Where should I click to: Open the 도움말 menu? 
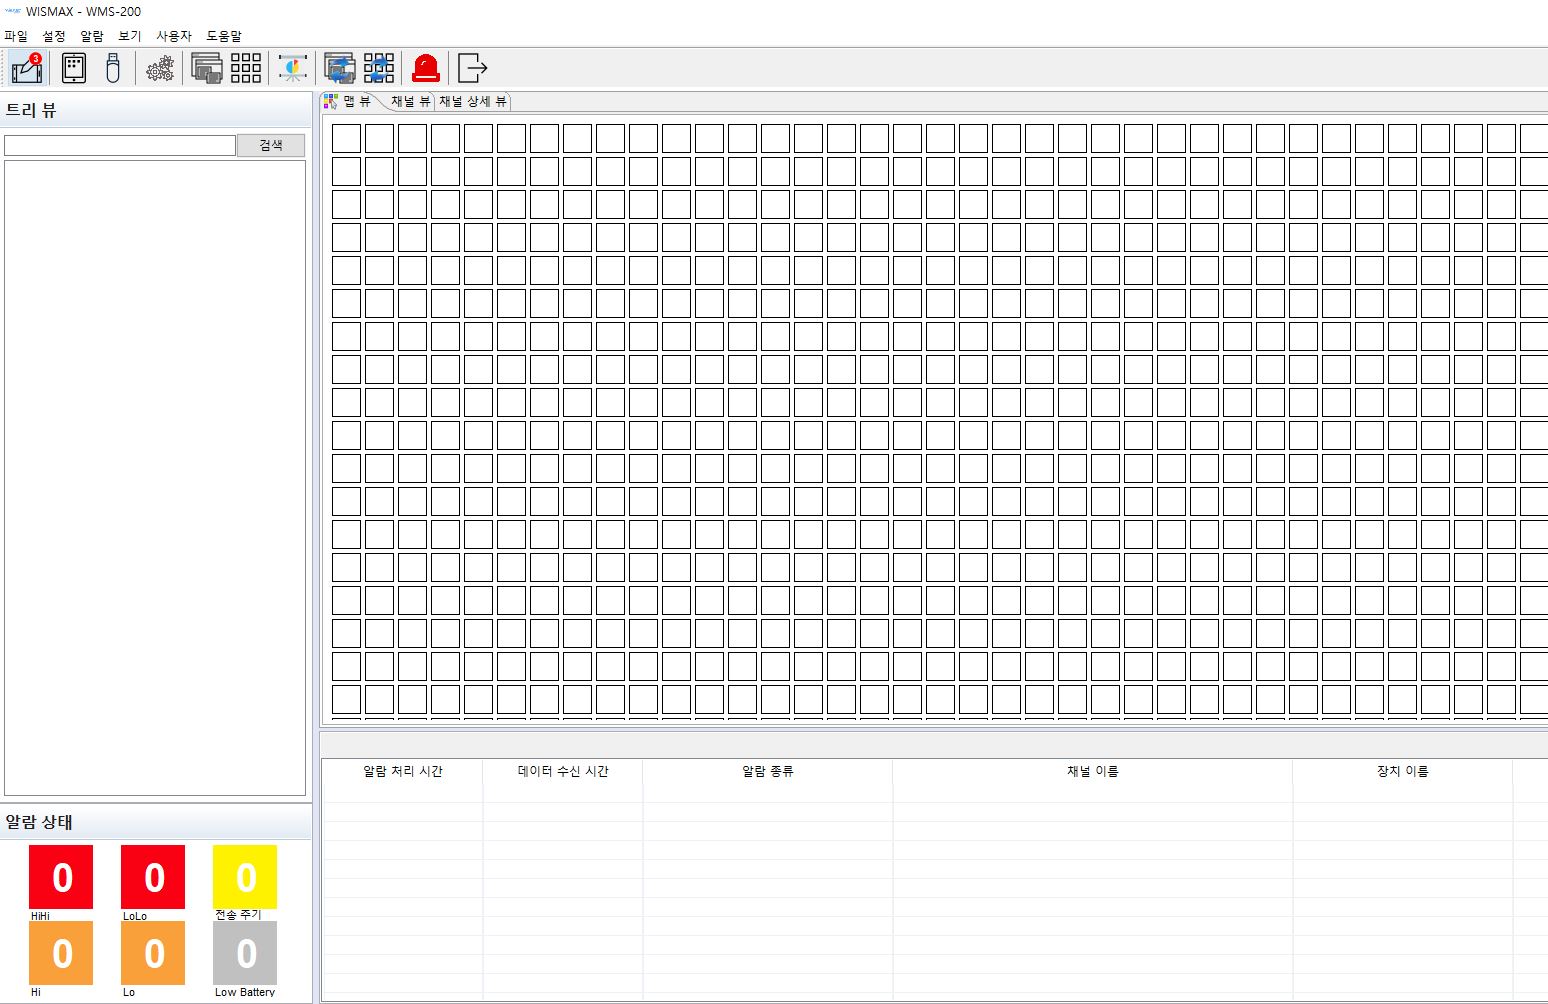pyautogui.click(x=224, y=36)
